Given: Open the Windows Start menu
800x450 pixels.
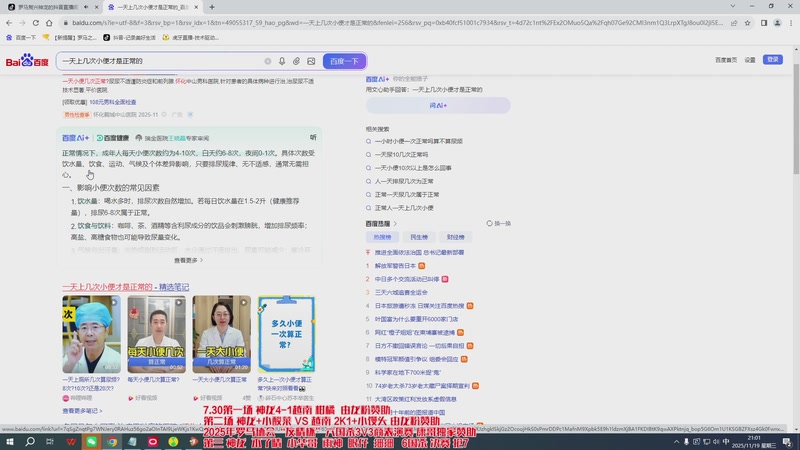Looking at the screenshot, I should pyautogui.click(x=9, y=441).
